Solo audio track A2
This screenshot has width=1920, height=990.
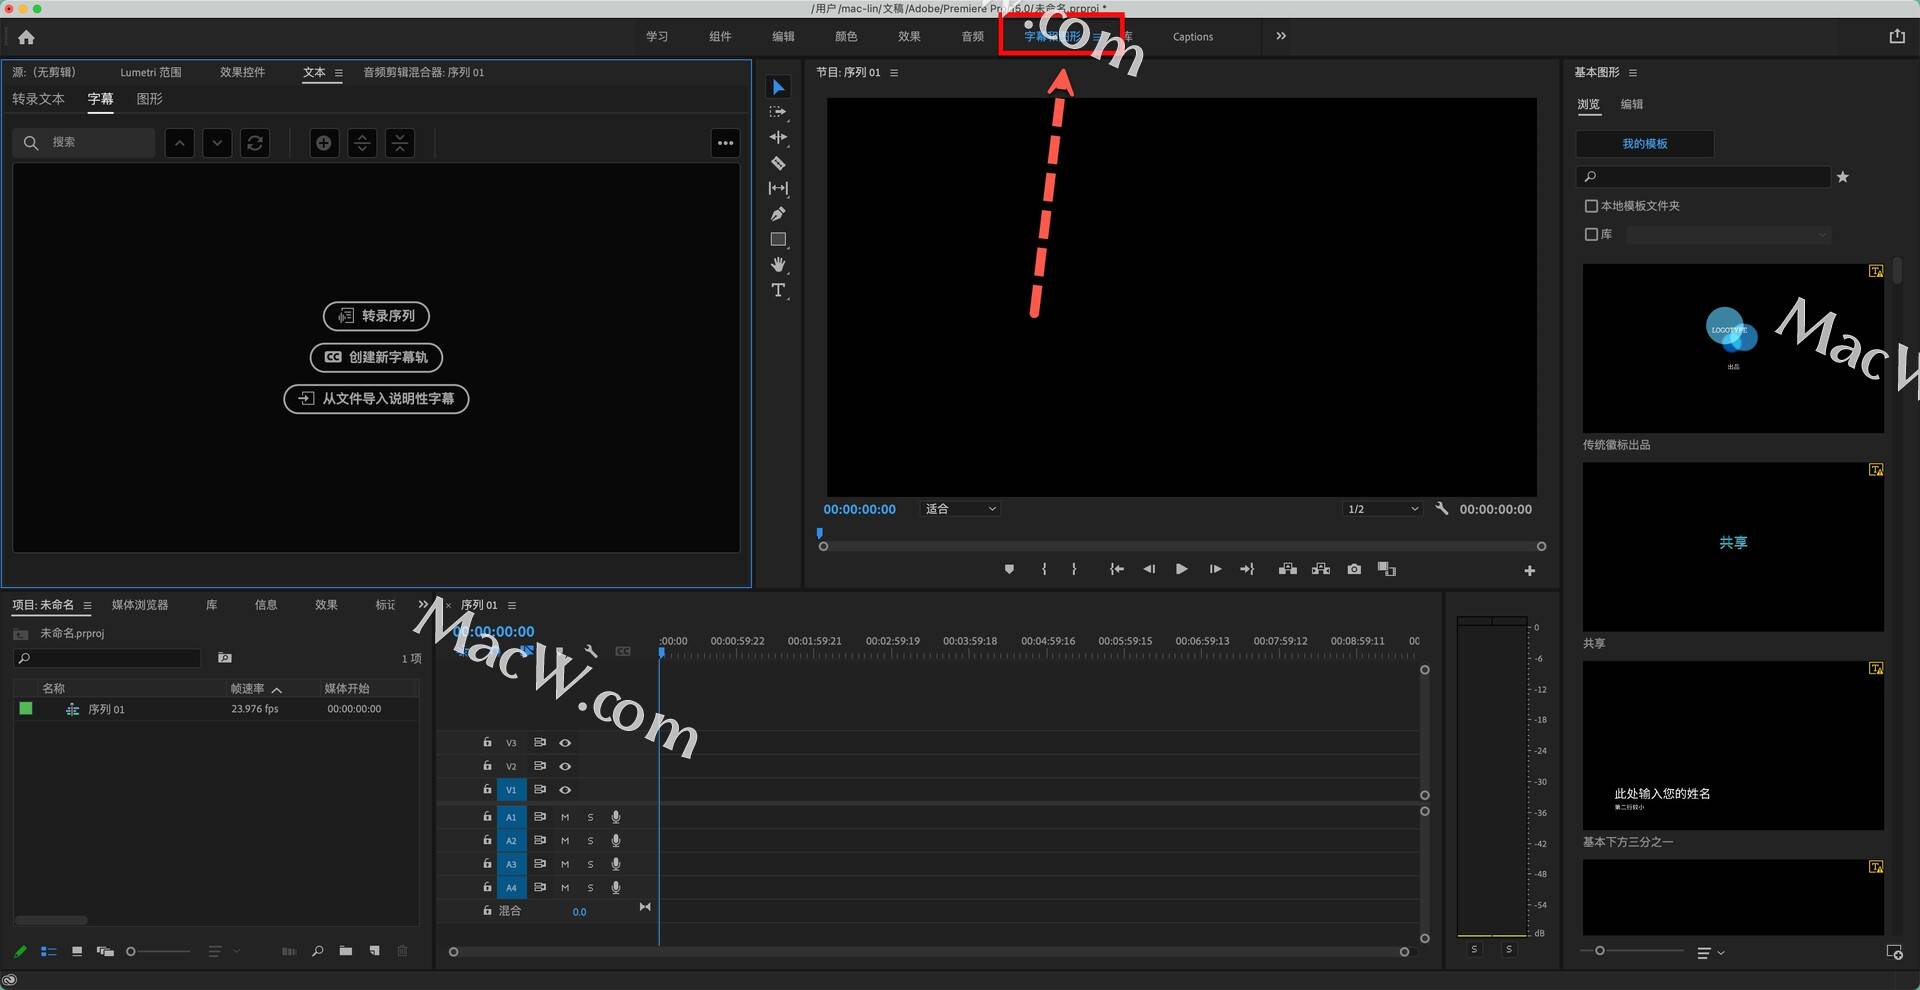click(590, 841)
